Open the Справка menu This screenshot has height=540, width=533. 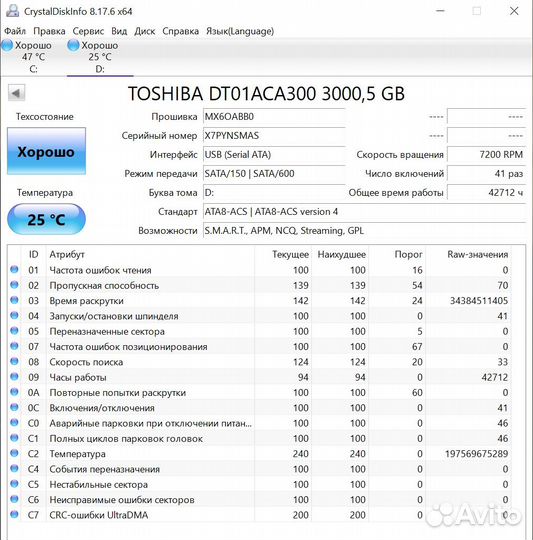(180, 31)
